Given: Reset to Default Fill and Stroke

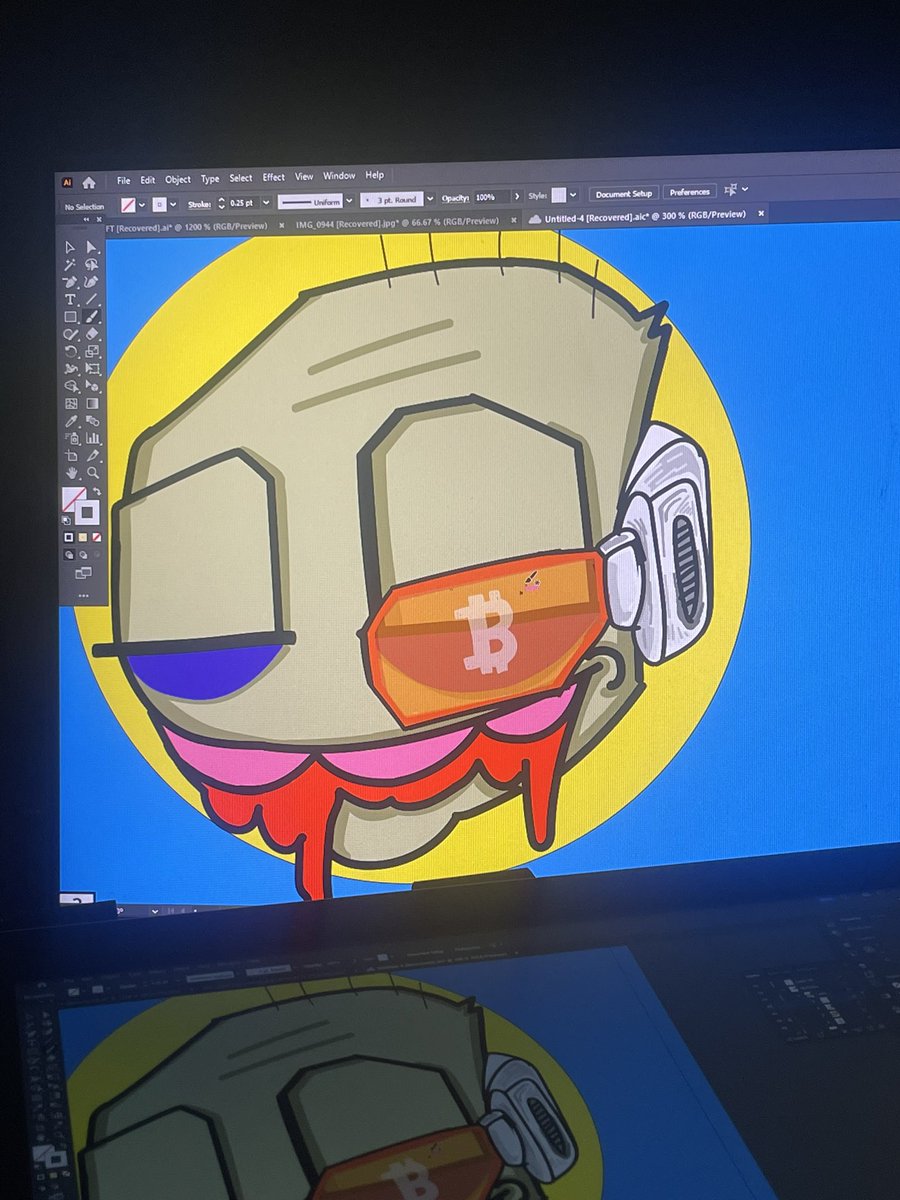Looking at the screenshot, I should (65, 520).
